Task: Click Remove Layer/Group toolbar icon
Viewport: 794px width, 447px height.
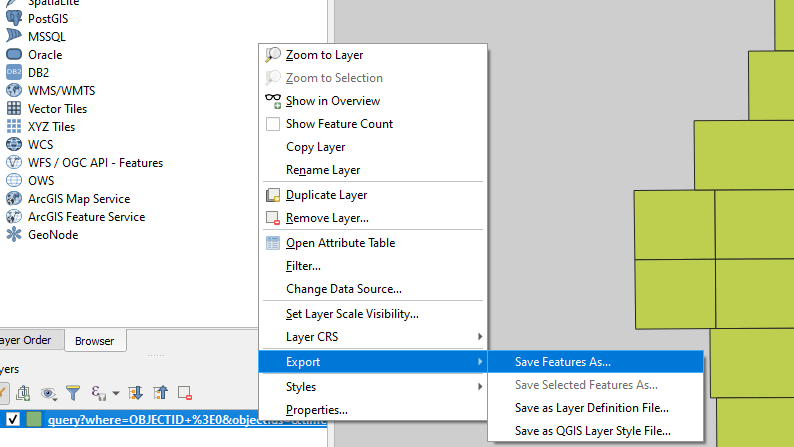Action: pyautogui.click(x=185, y=393)
